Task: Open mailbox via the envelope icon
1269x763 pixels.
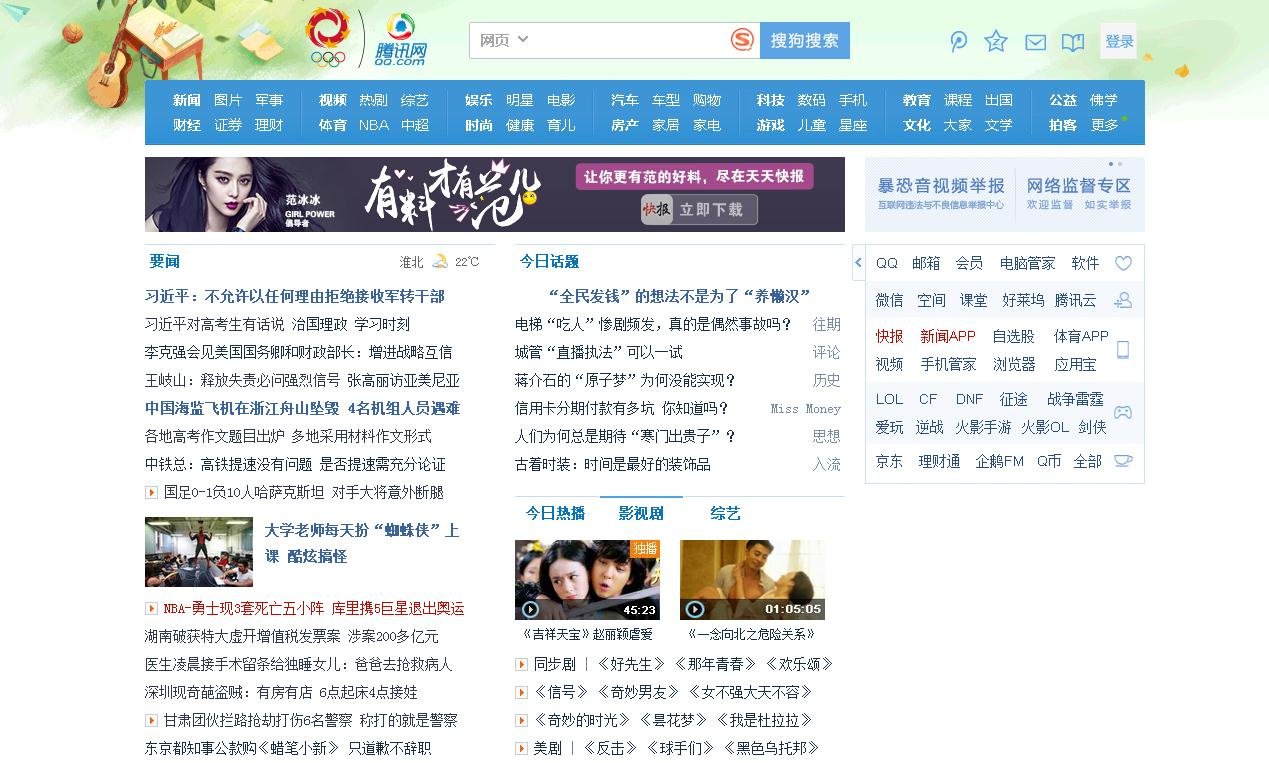Action: pyautogui.click(x=1035, y=42)
